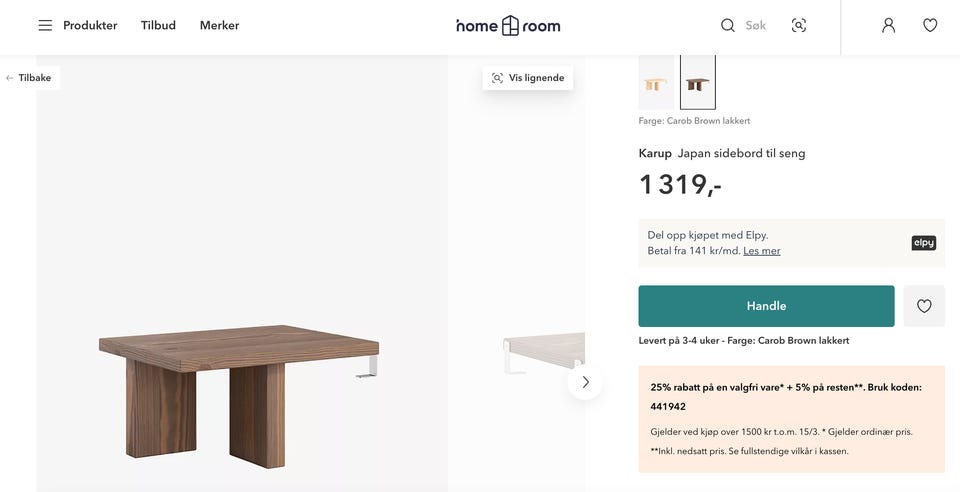The image size is (960, 492).
Task: Select the Carob Brown color swatch
Action: pyautogui.click(x=698, y=84)
